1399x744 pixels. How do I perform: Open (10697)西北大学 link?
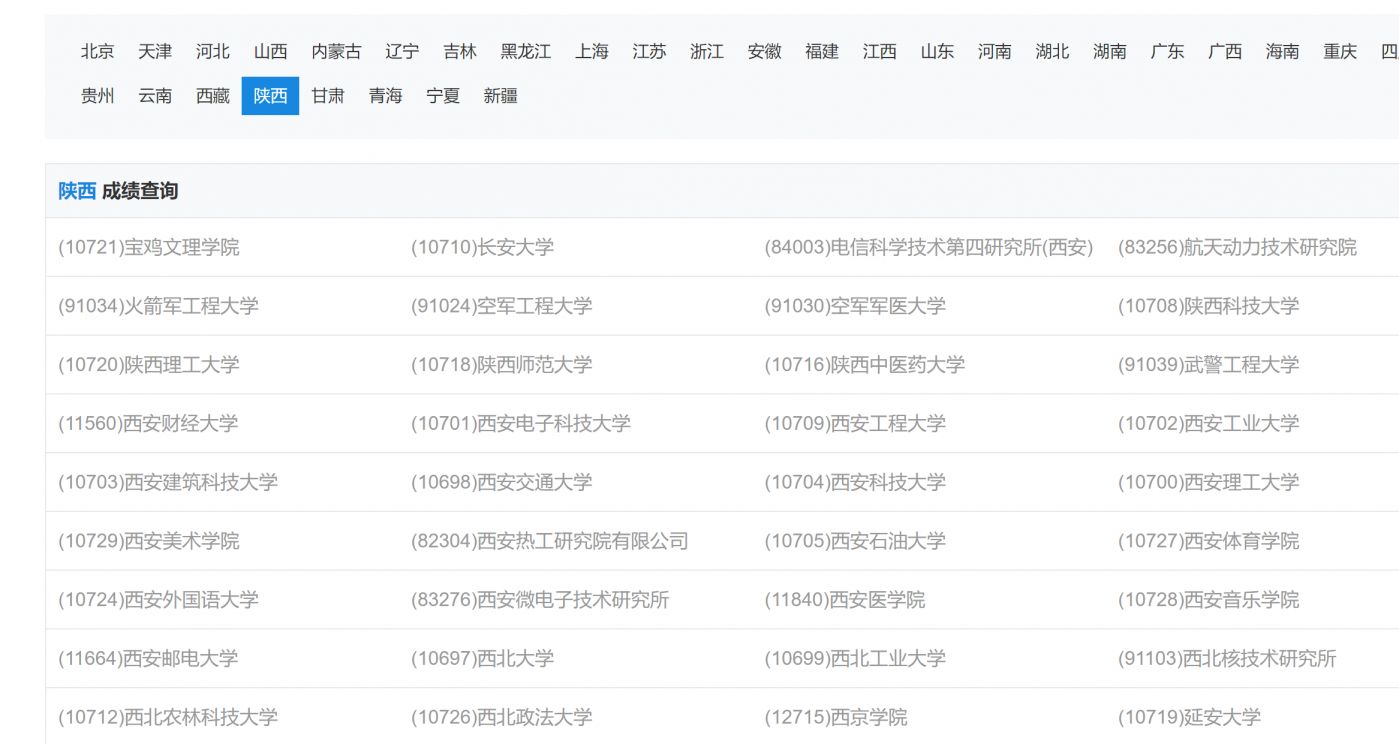[482, 659]
